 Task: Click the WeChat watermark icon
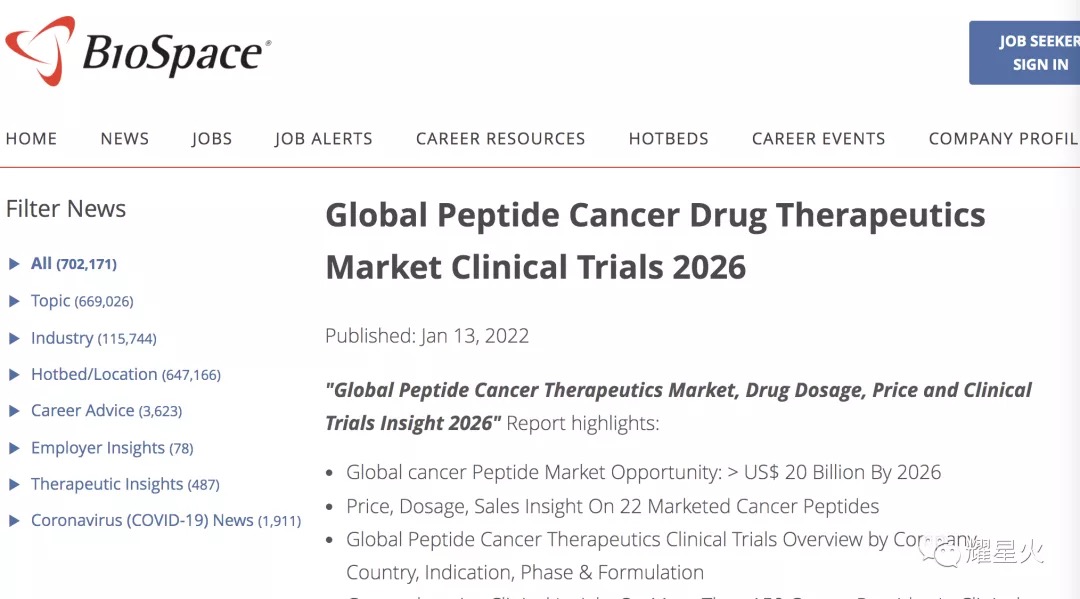click(941, 552)
